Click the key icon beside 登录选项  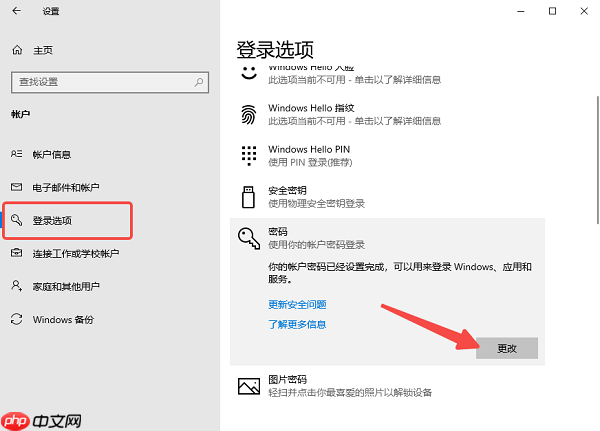coord(16,220)
